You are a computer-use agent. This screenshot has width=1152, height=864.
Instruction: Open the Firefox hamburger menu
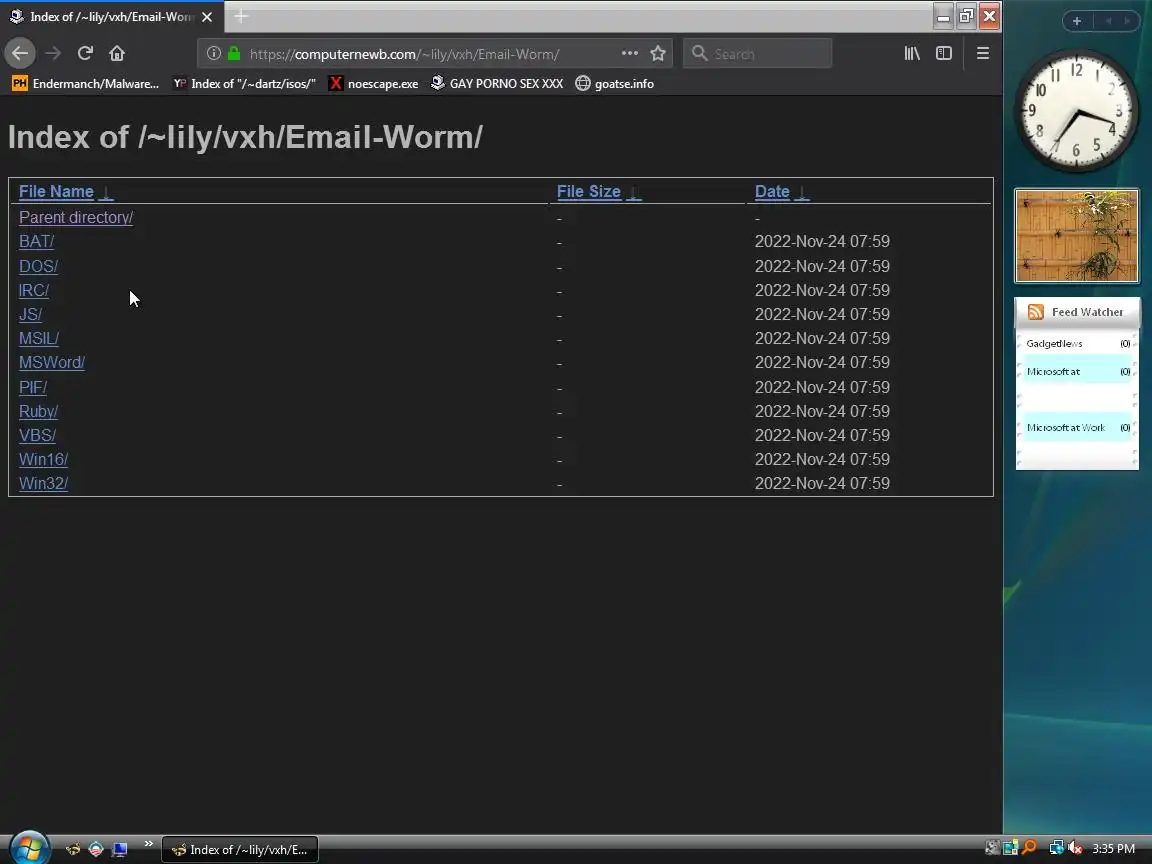pos(982,53)
